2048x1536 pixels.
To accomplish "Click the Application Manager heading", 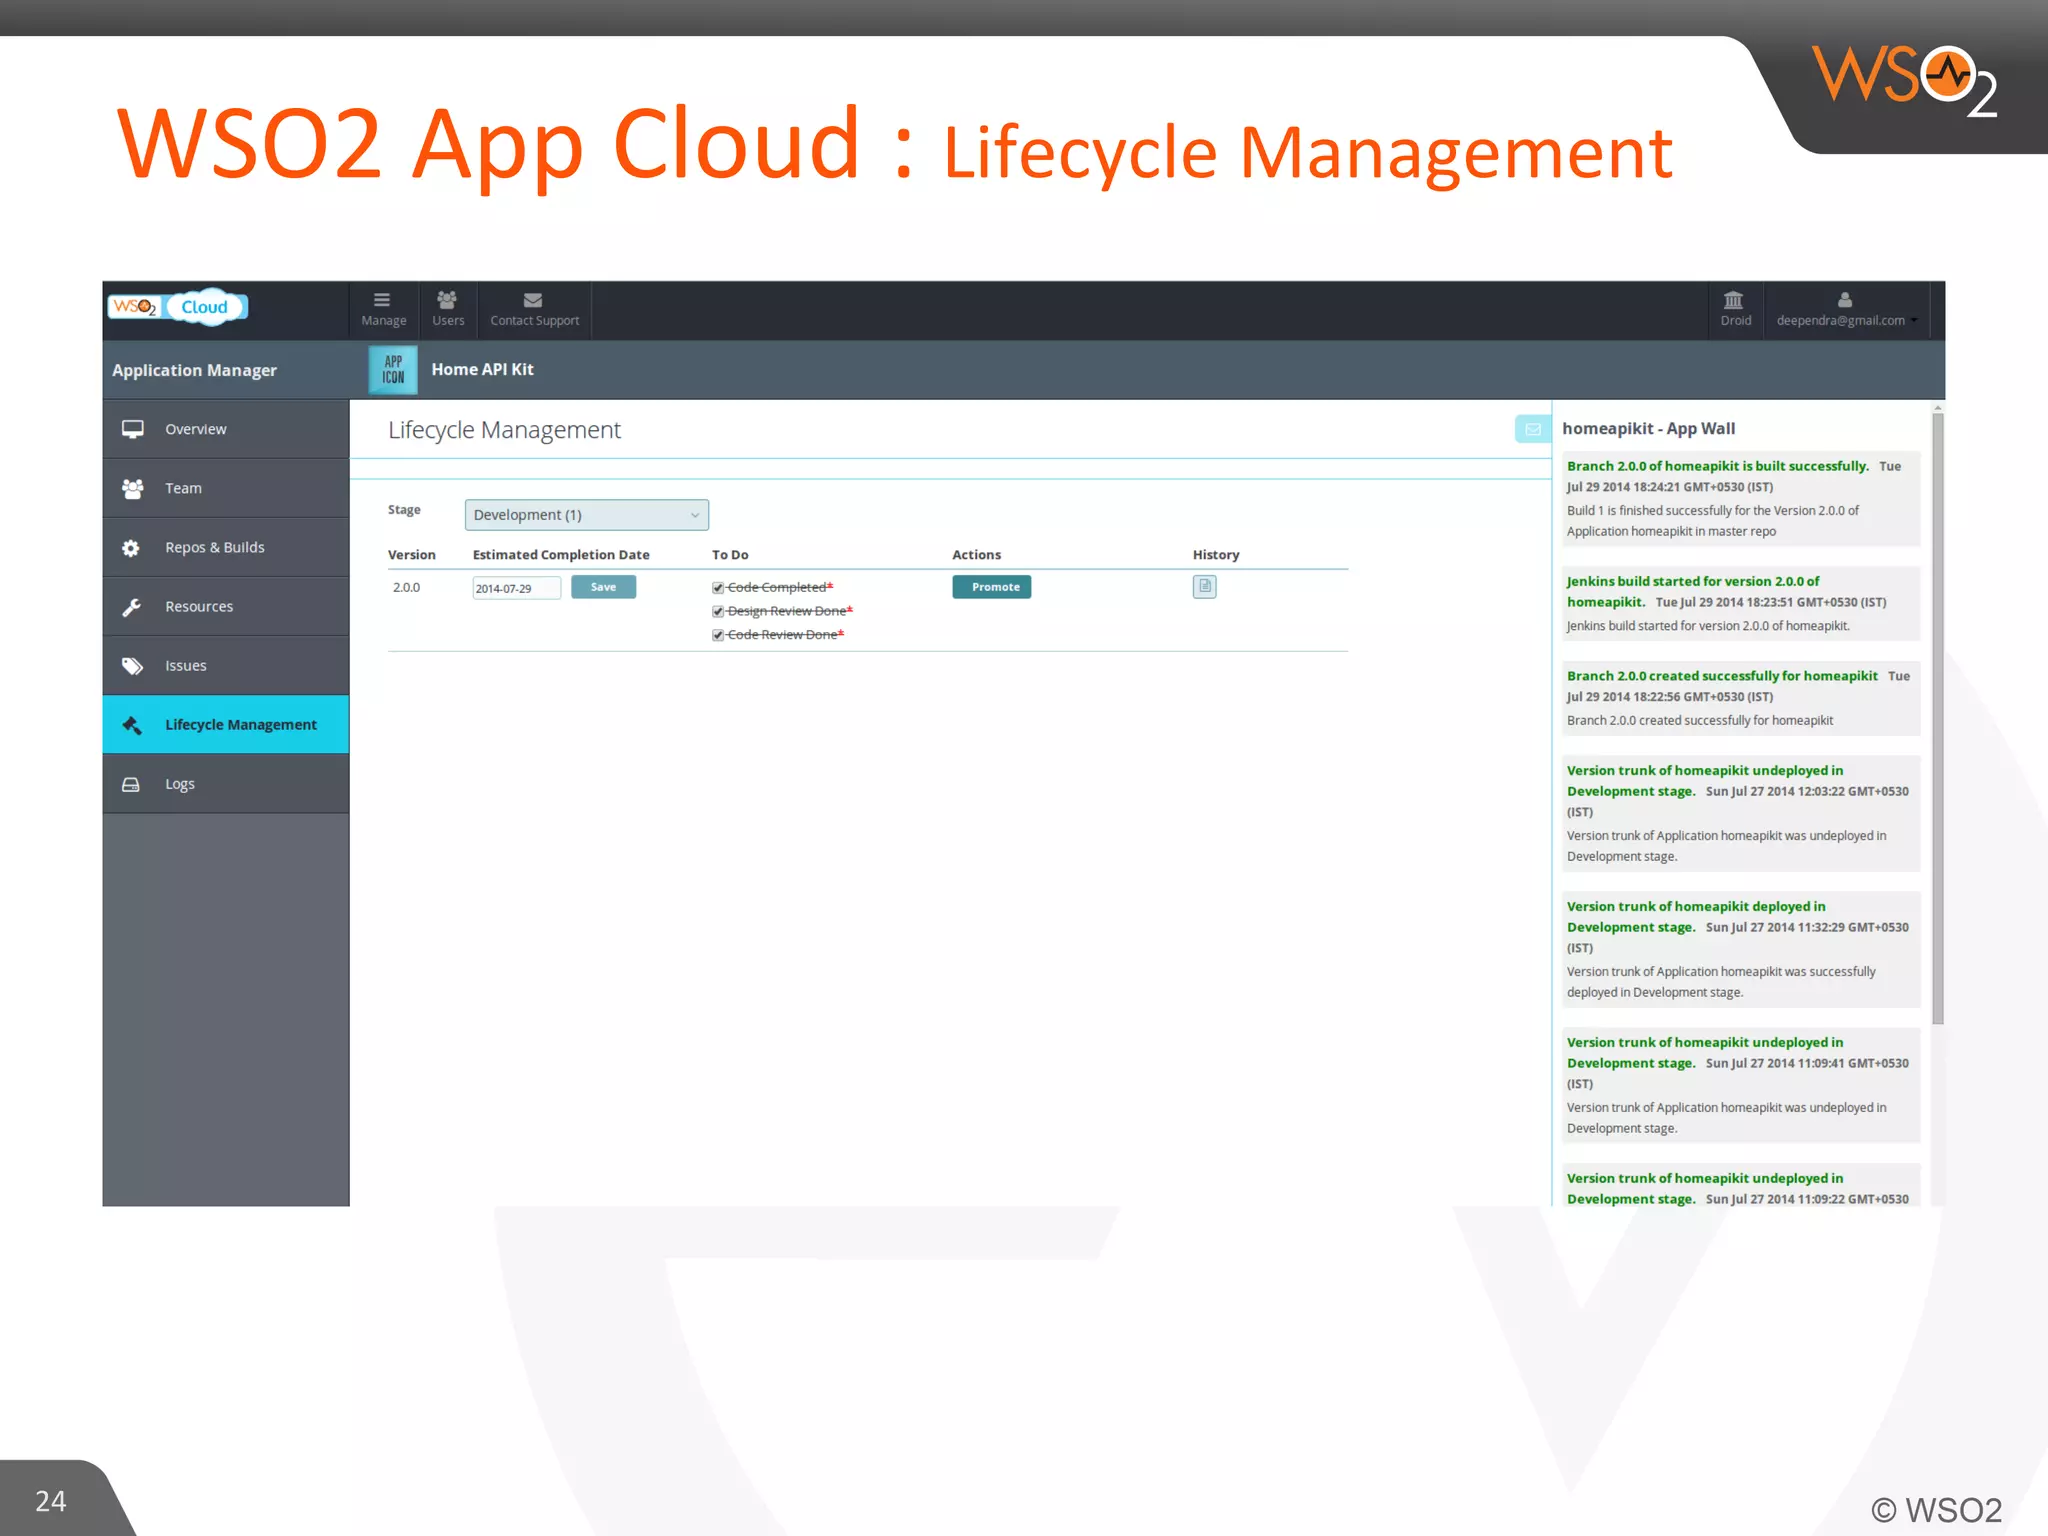I will point(194,370).
